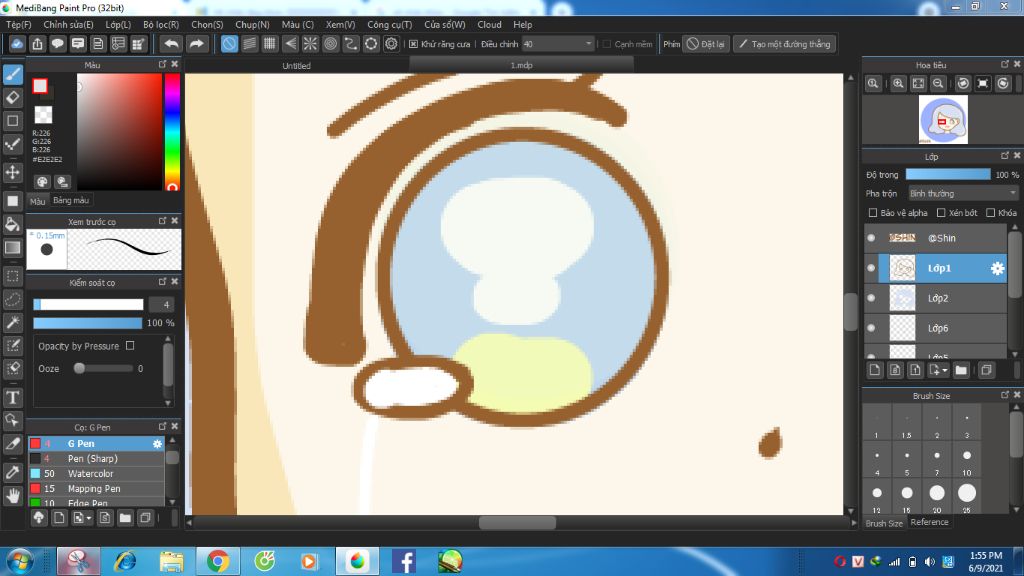This screenshot has width=1024, height=576.
Task: Select Mapping Pen brush
Action: (95, 488)
